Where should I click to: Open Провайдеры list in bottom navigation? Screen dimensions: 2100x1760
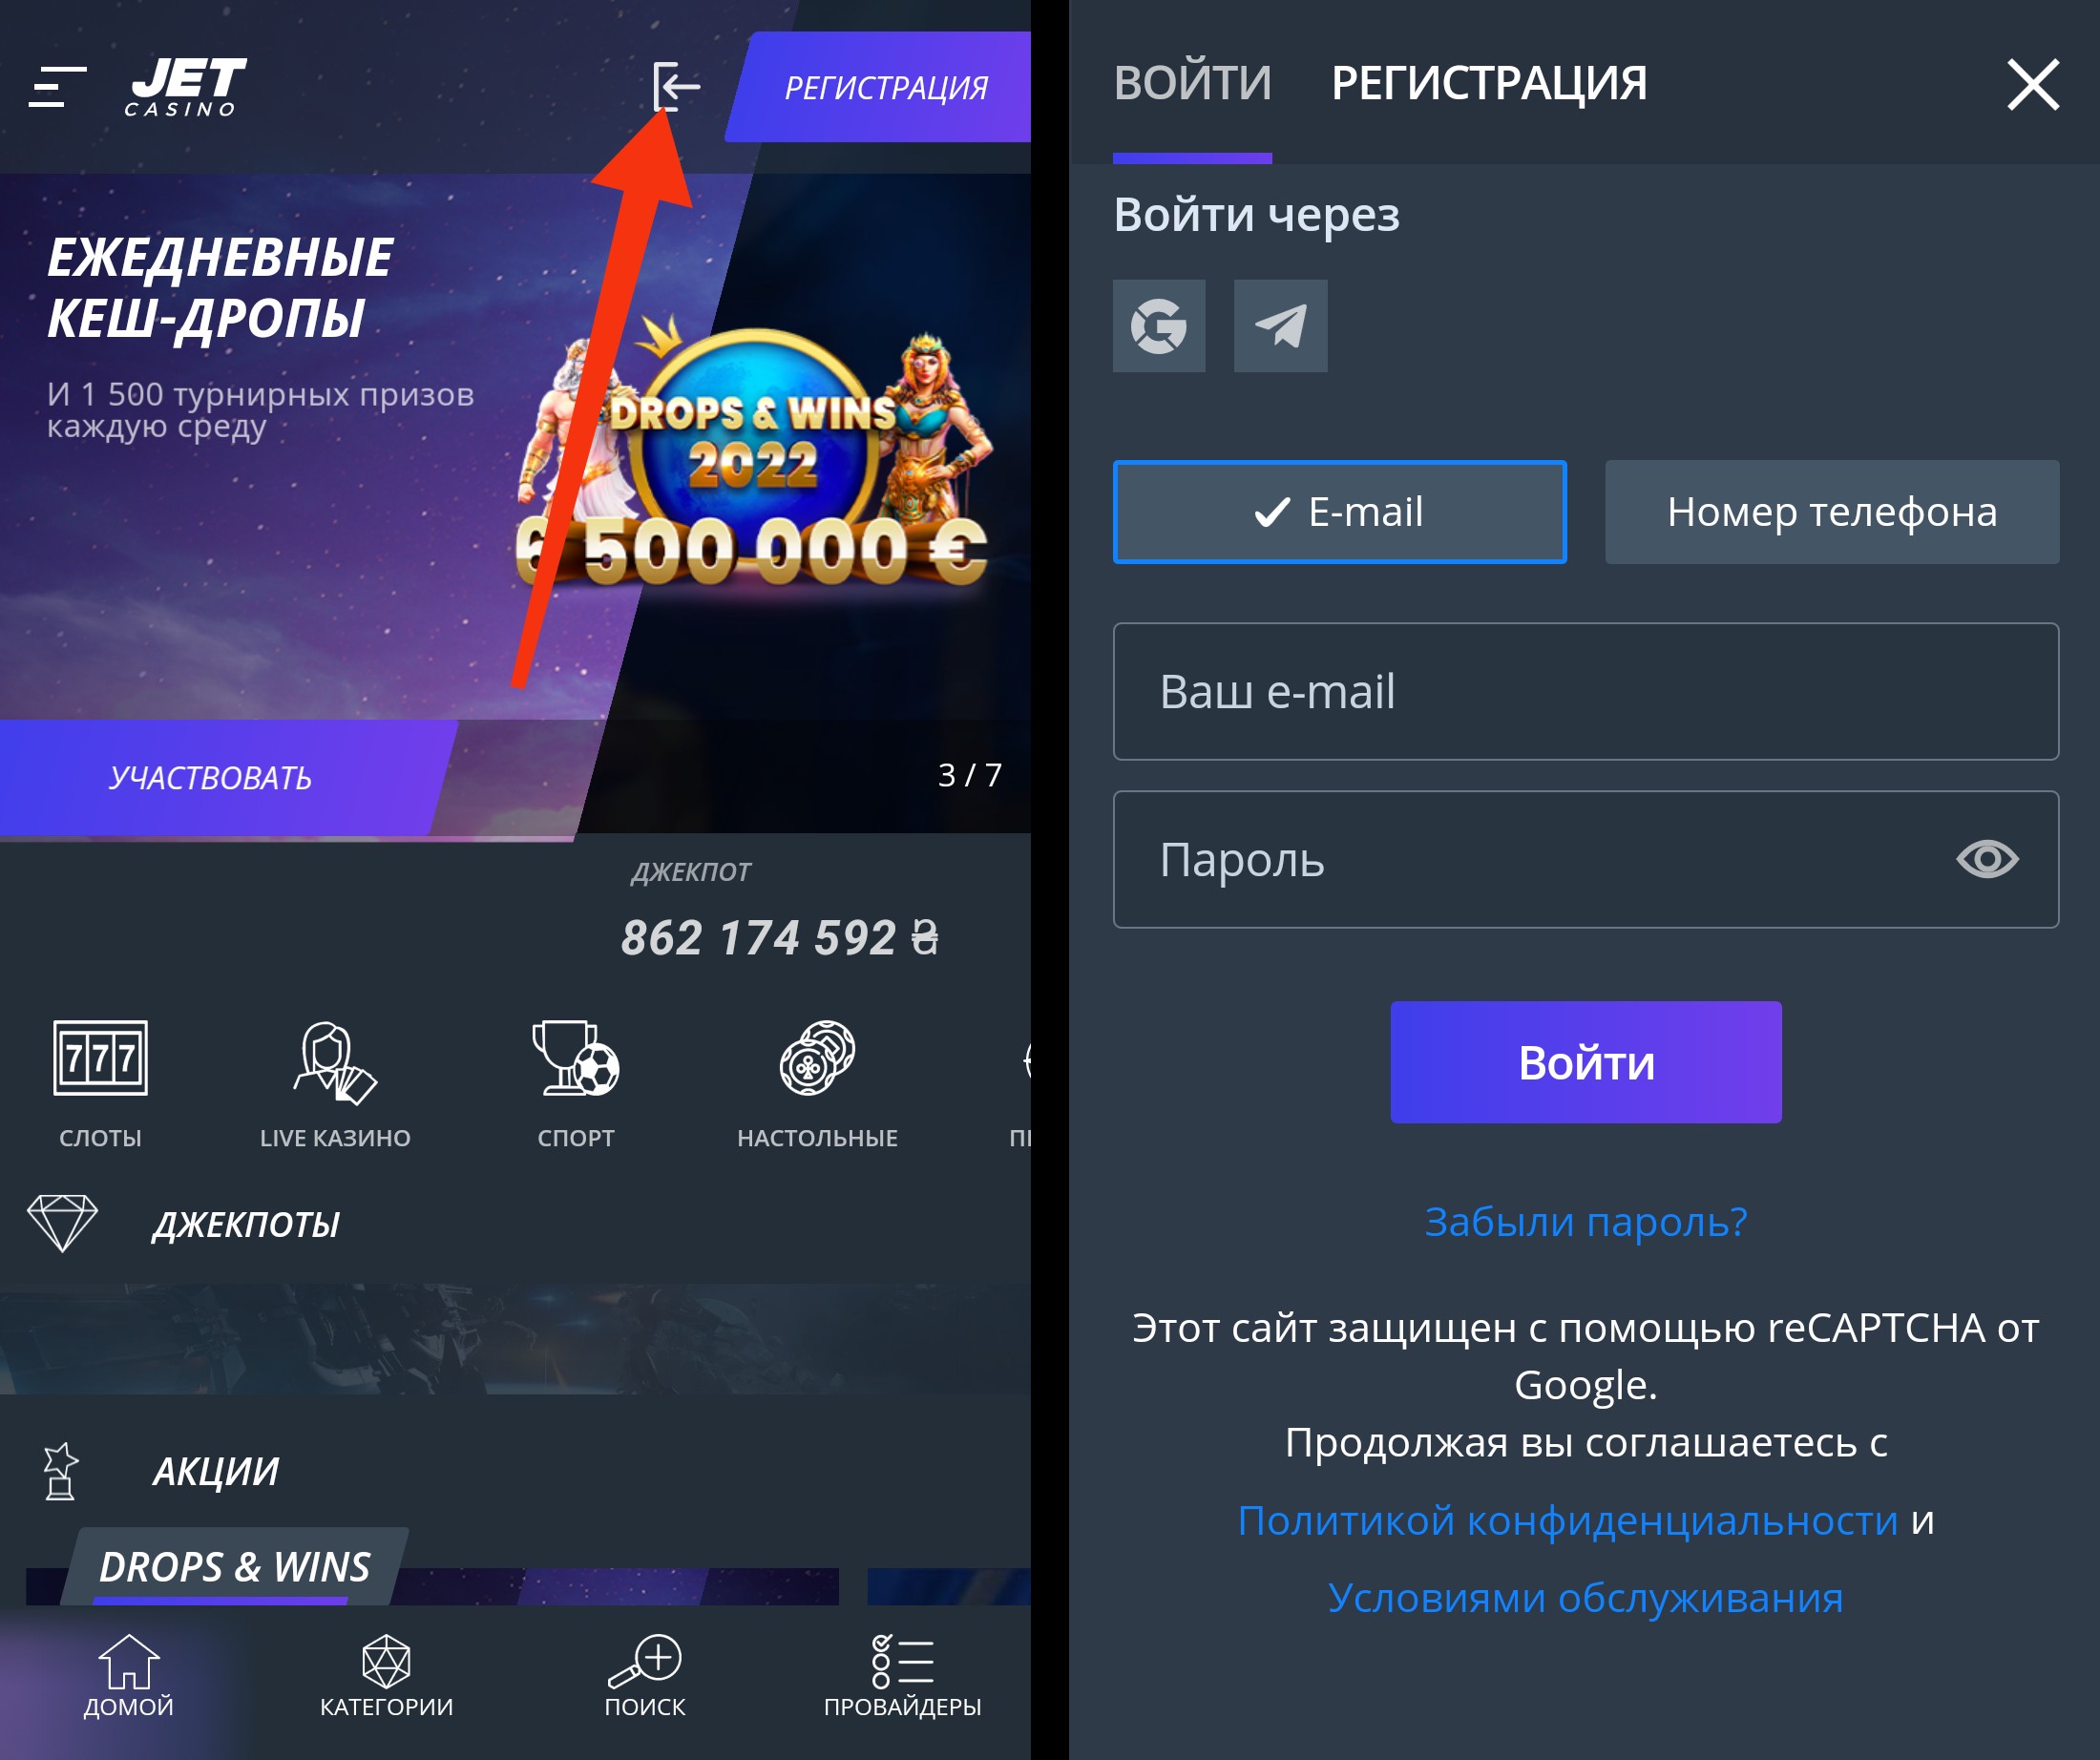(x=903, y=1677)
